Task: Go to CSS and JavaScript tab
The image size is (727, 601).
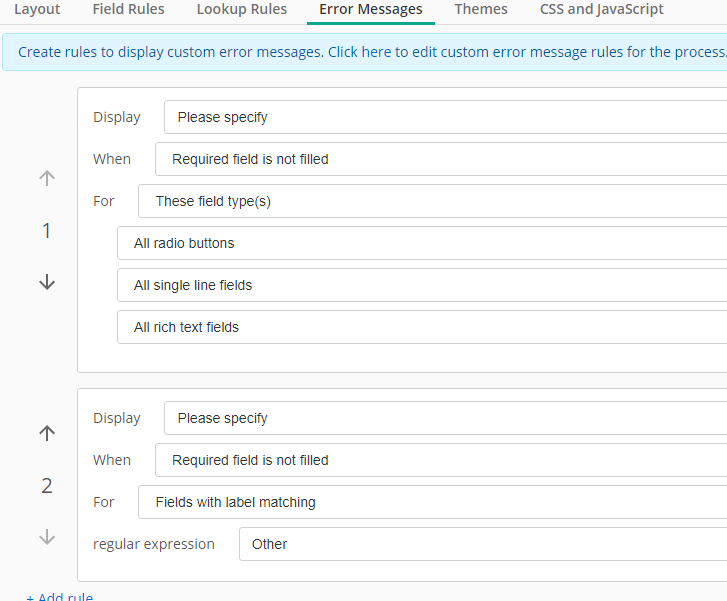Action: (x=601, y=9)
